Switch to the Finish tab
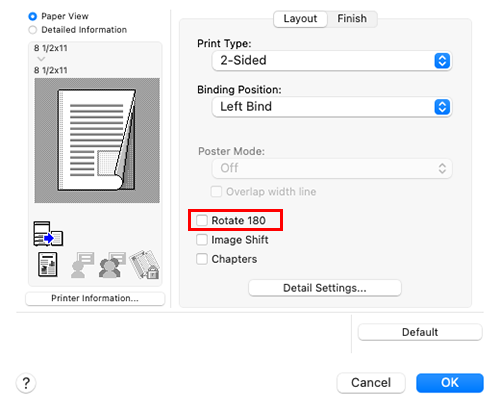Viewport: 500px width, 409px height. point(352,19)
